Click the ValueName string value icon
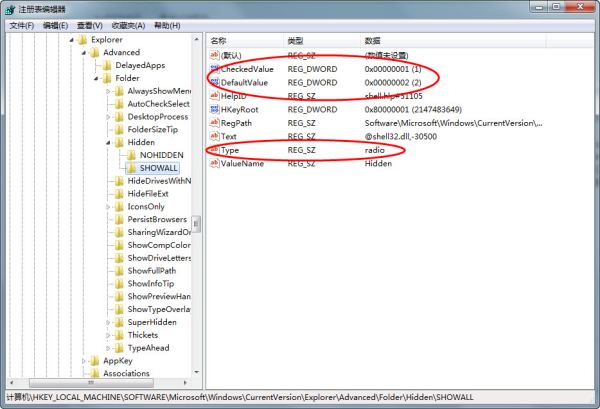The image size is (600, 409). 215,163
